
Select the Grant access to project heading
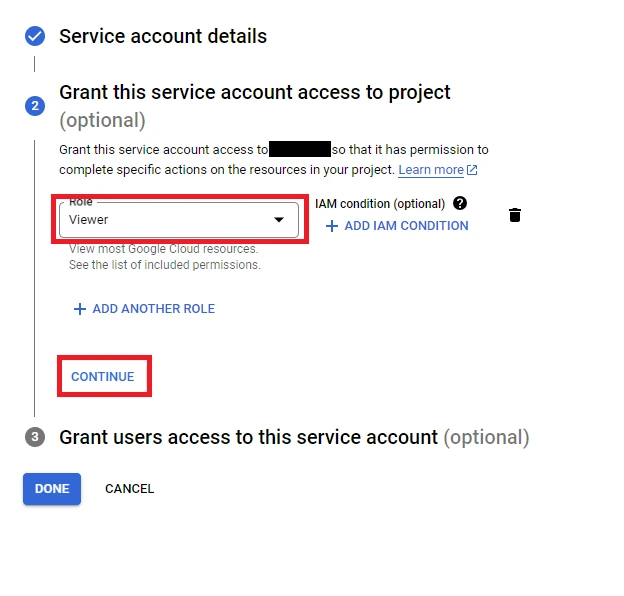(x=255, y=93)
